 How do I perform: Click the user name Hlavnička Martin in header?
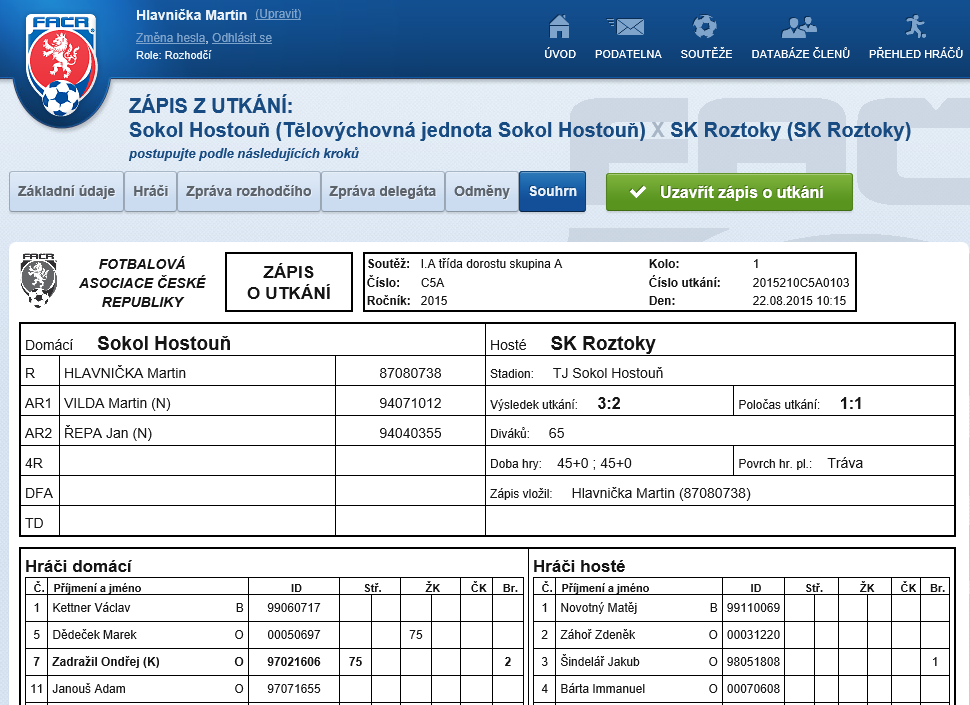click(x=191, y=15)
